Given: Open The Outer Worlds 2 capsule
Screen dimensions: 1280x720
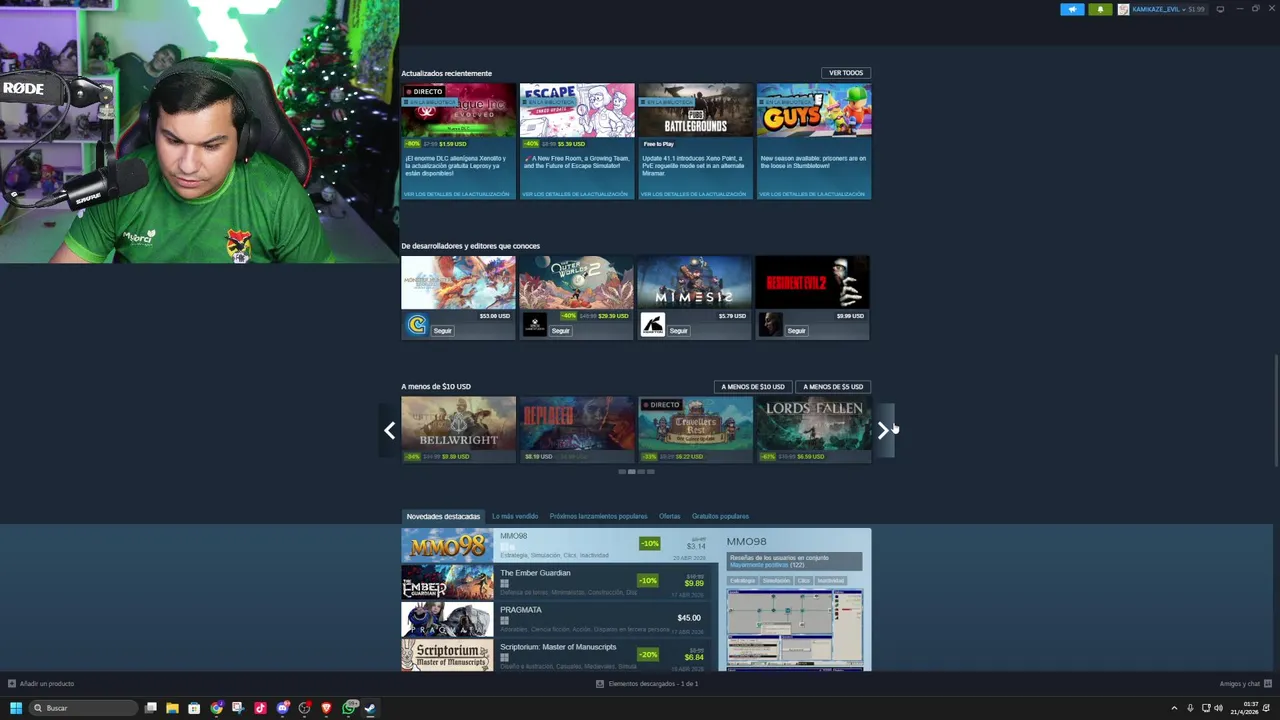Looking at the screenshot, I should [576, 283].
